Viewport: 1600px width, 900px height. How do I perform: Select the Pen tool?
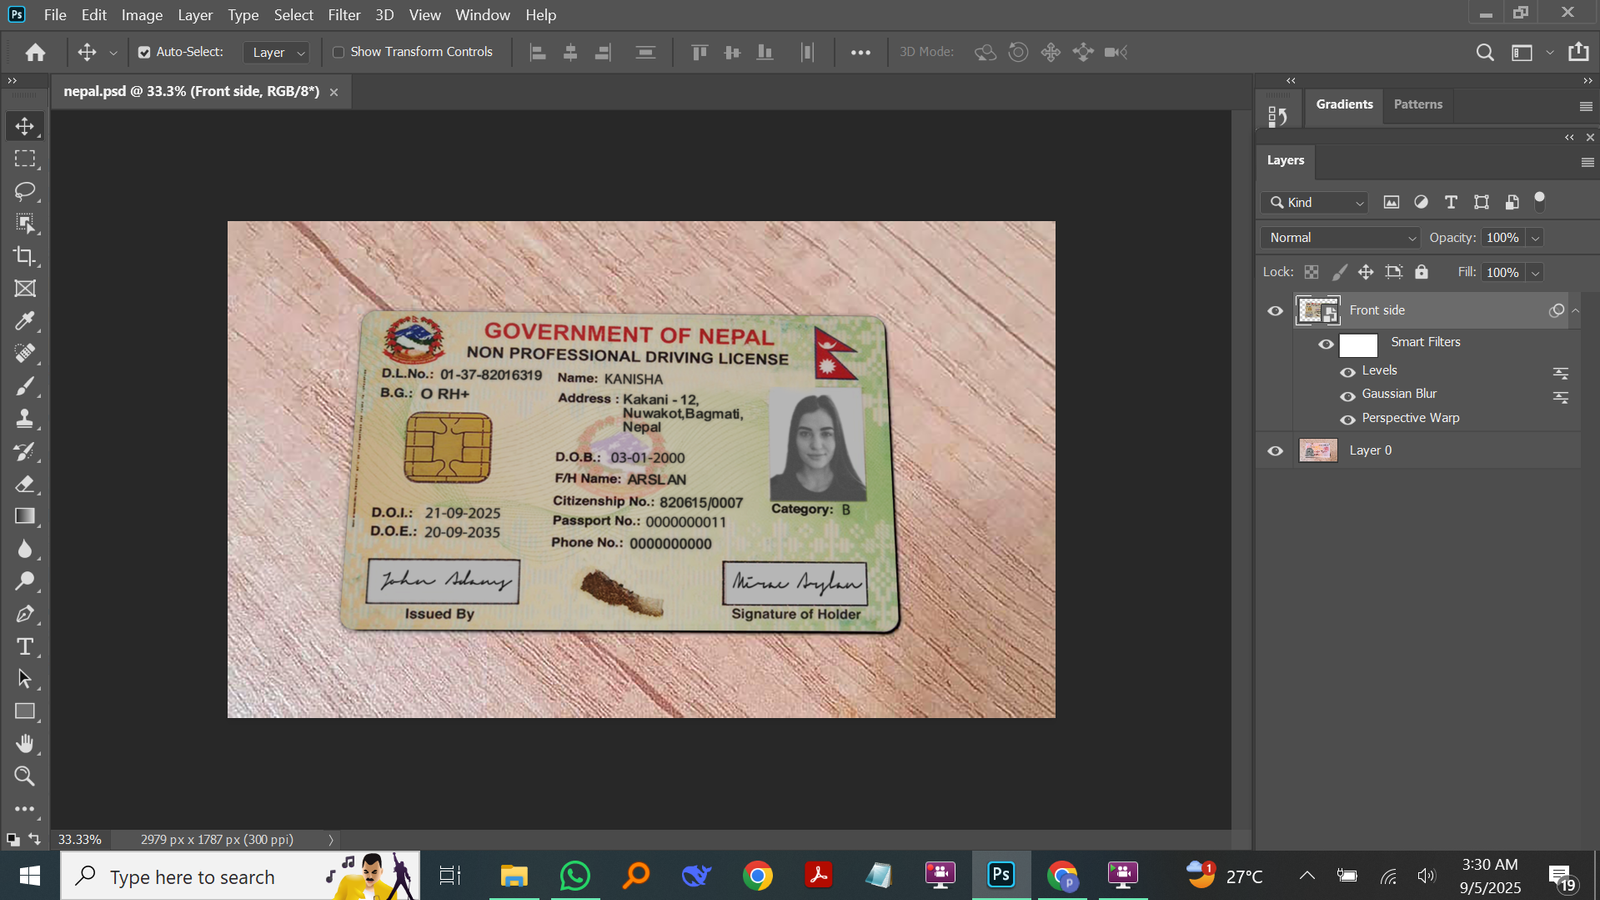(x=25, y=614)
